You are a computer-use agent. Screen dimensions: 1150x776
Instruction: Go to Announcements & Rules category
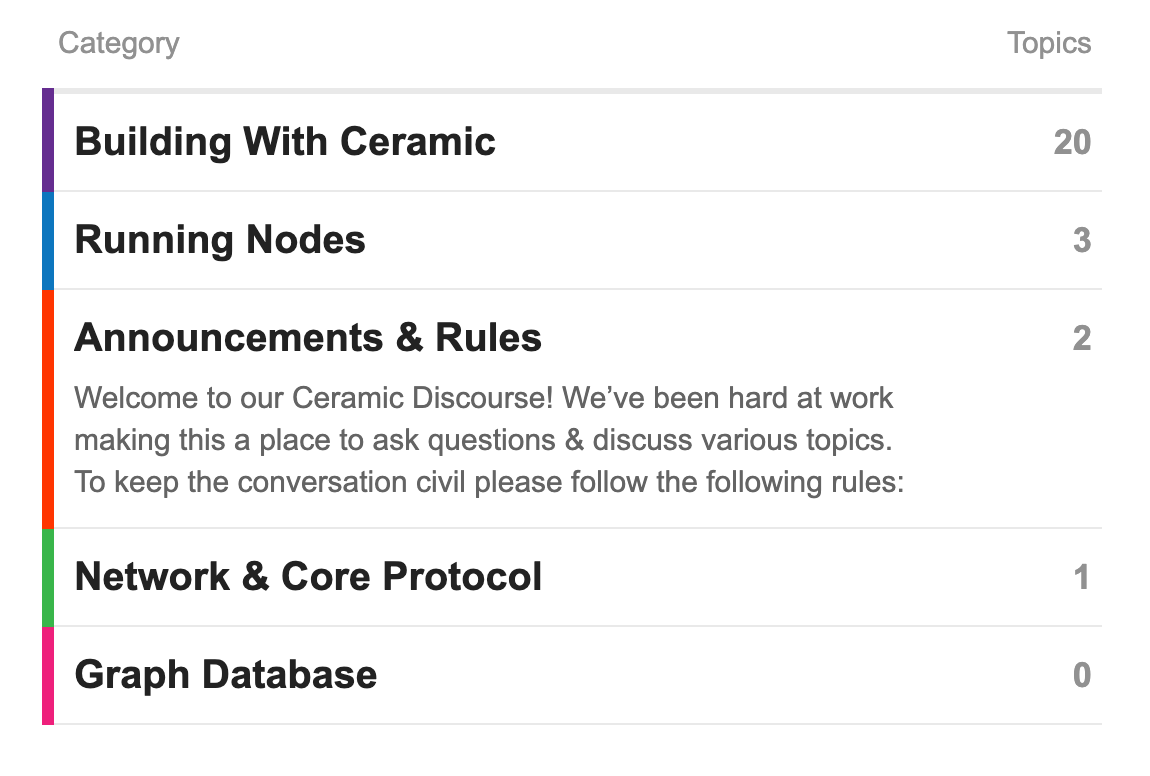tap(308, 338)
